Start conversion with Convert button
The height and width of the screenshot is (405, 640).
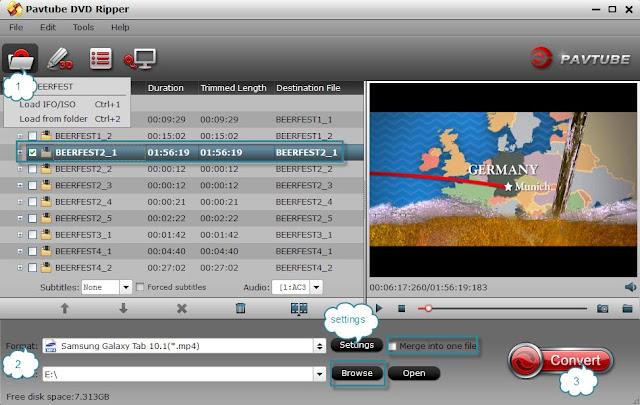(x=561, y=360)
